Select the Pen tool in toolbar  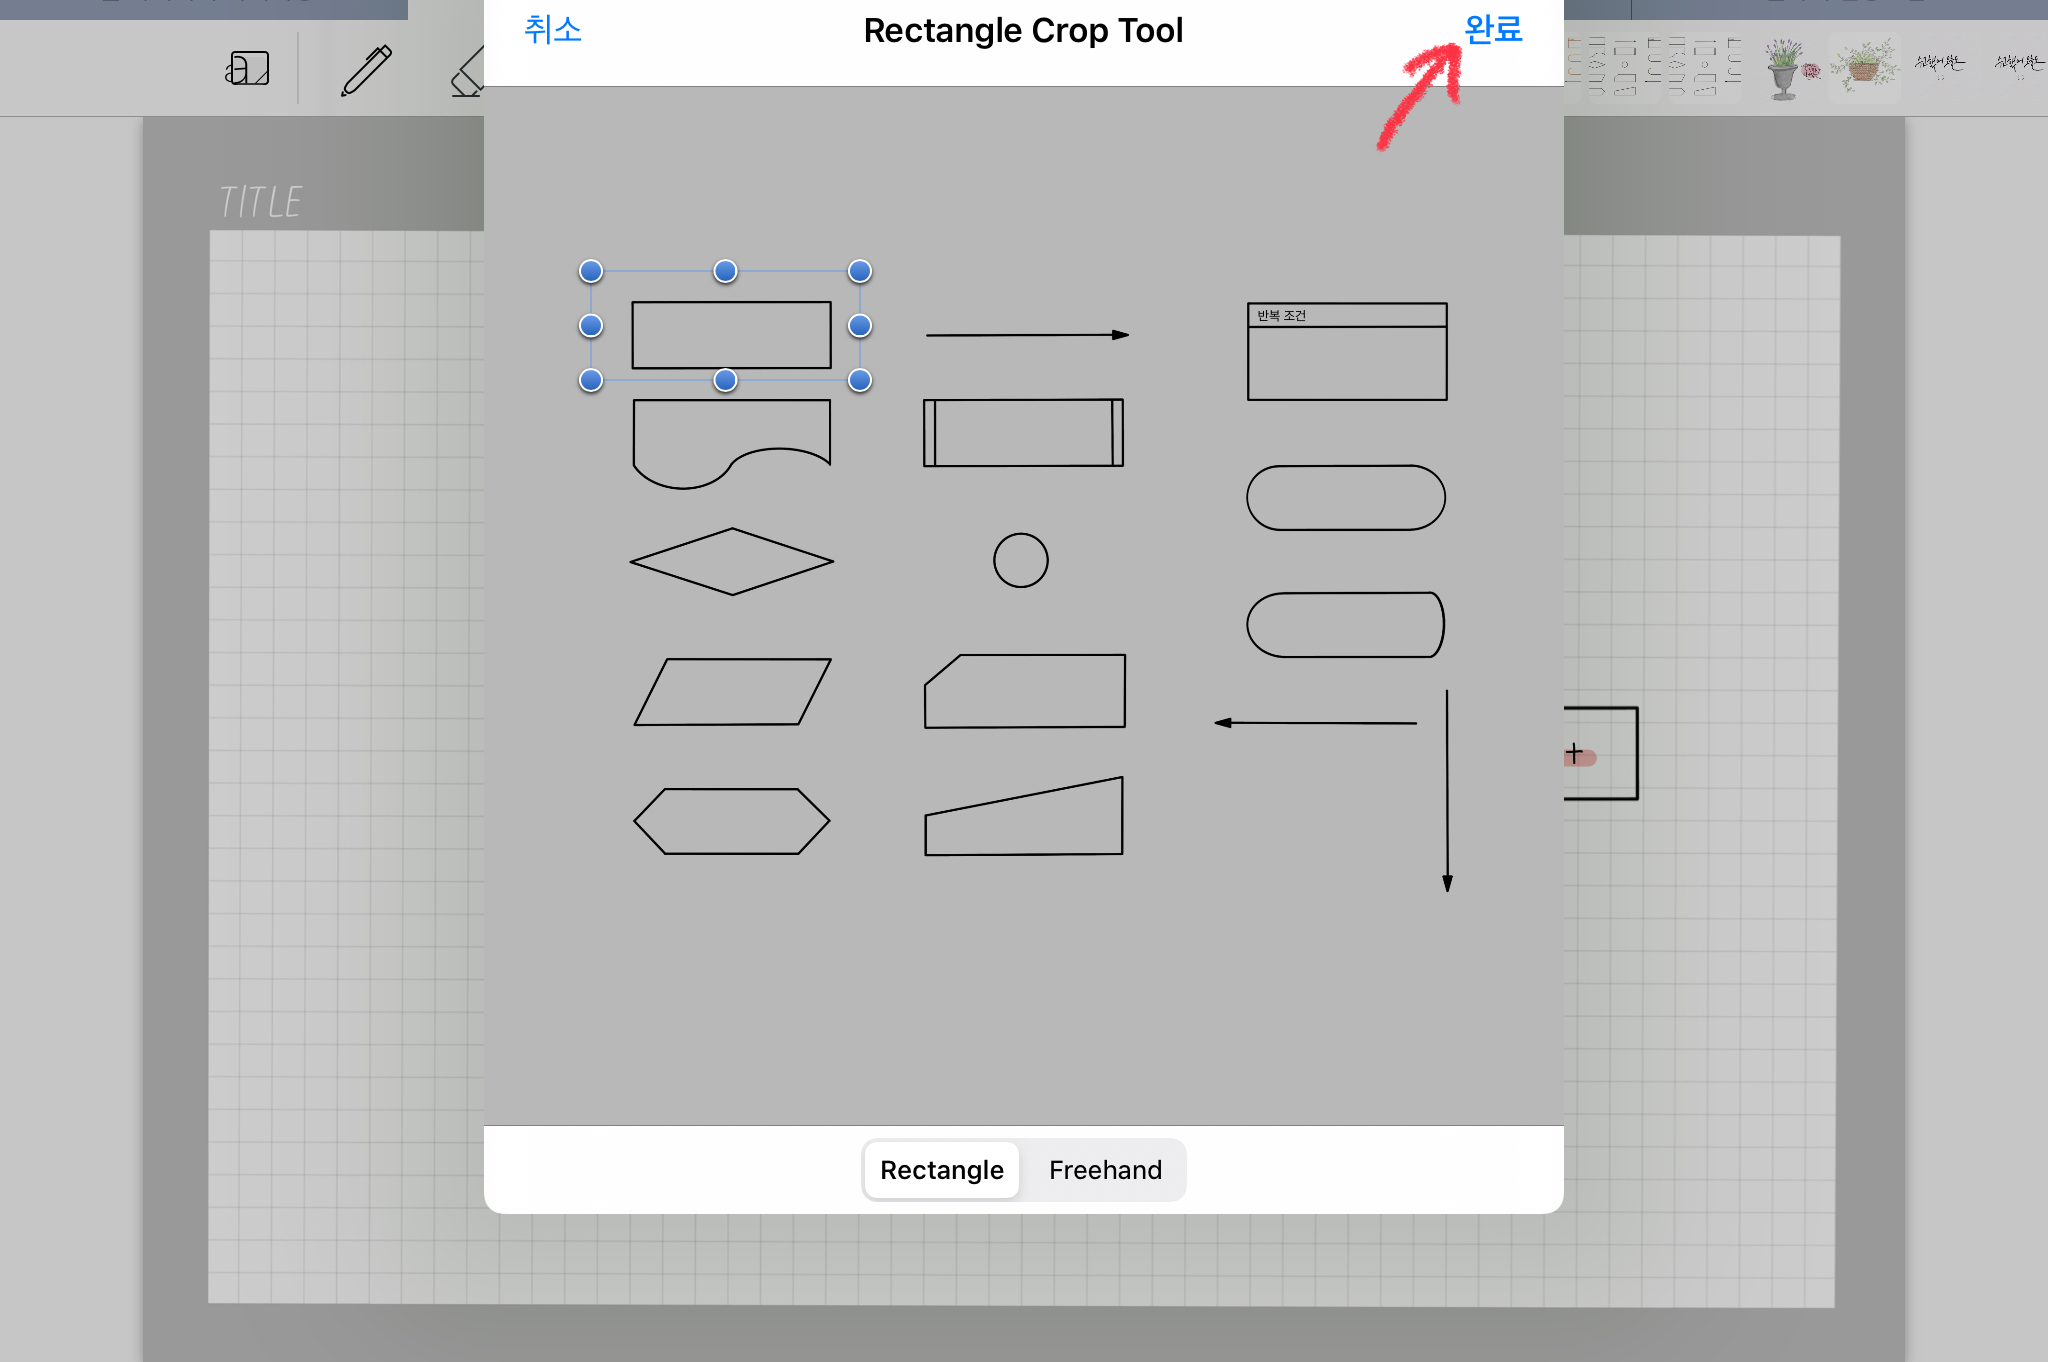pyautogui.click(x=366, y=70)
